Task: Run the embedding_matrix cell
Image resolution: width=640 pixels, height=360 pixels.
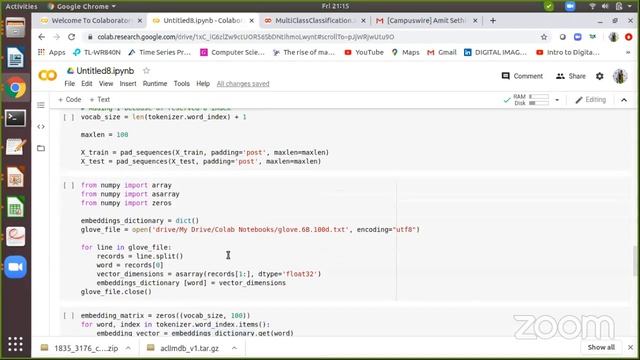Action: (69, 316)
